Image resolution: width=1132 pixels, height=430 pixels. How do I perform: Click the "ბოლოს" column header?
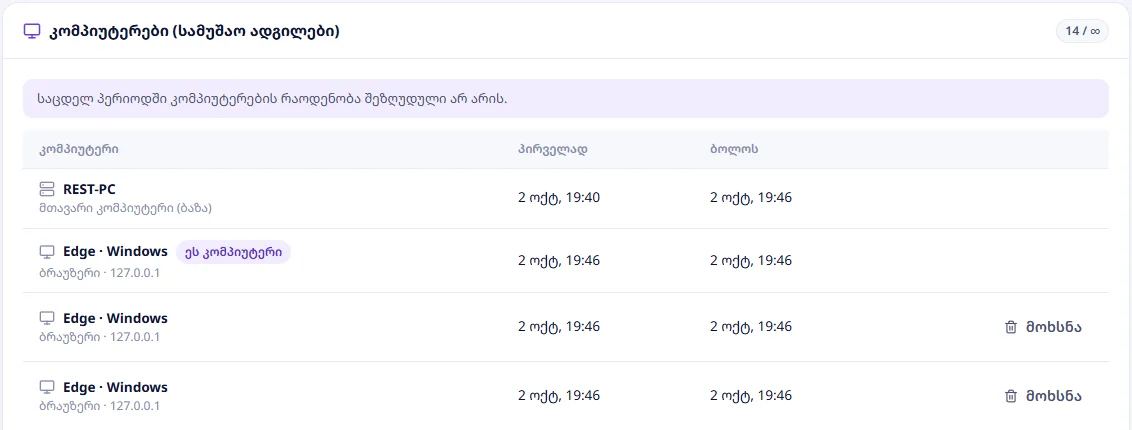tap(733, 150)
